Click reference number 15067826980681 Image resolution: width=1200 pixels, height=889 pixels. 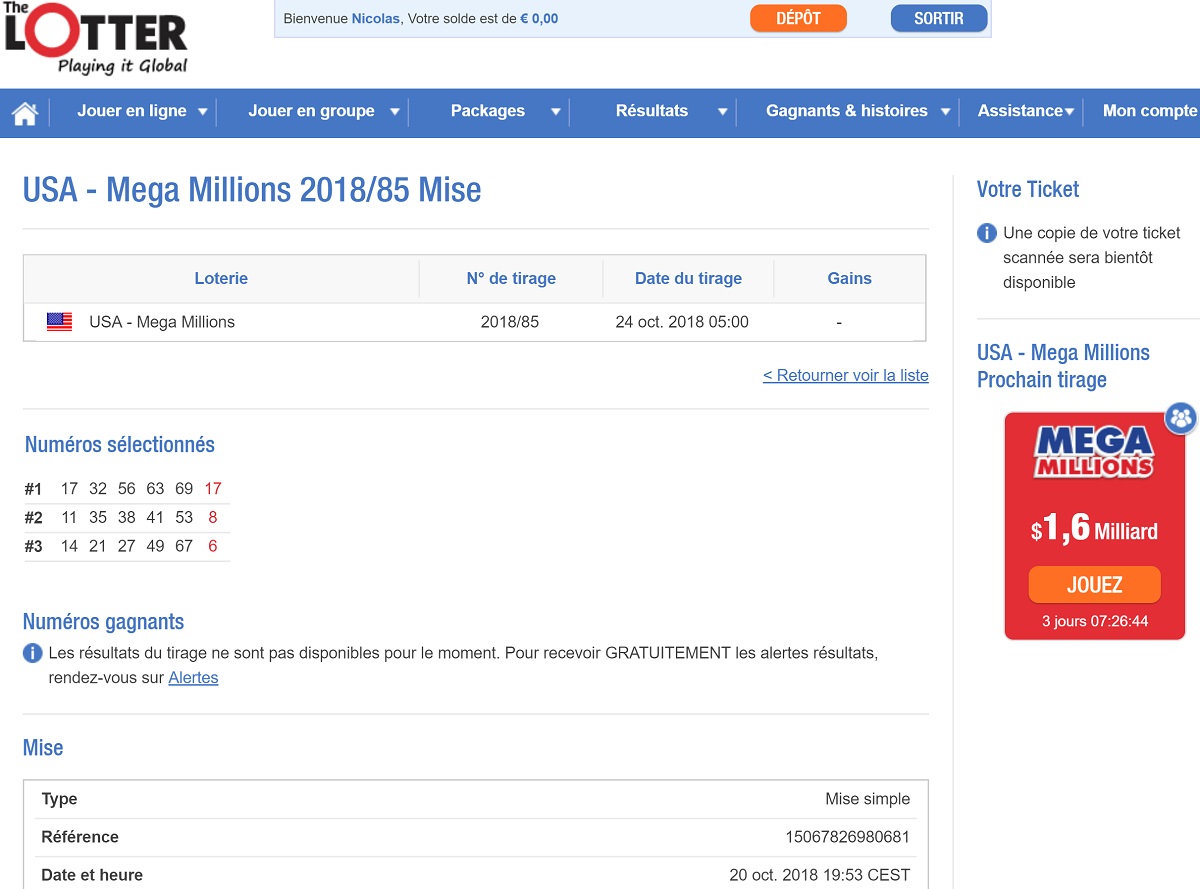tap(848, 837)
